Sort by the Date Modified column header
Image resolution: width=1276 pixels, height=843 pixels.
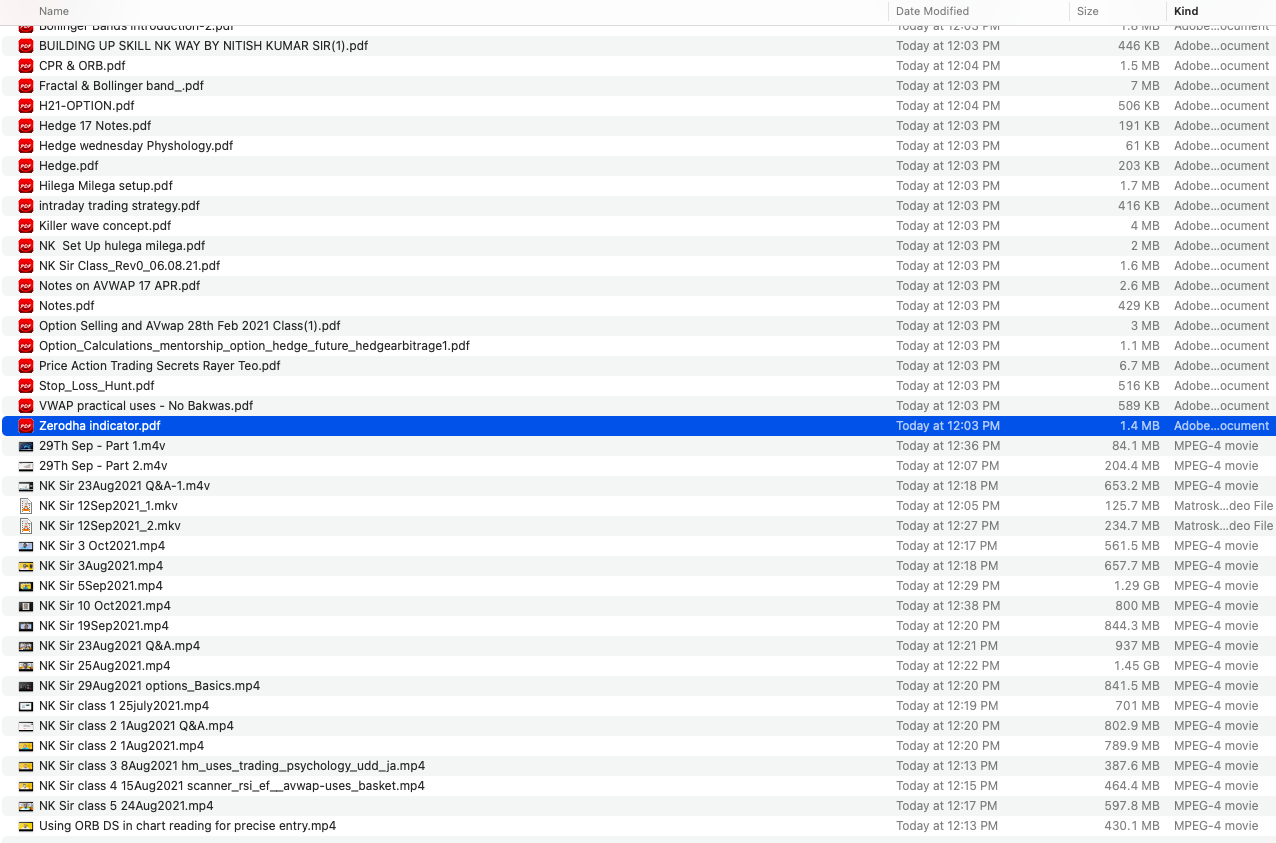click(x=932, y=11)
